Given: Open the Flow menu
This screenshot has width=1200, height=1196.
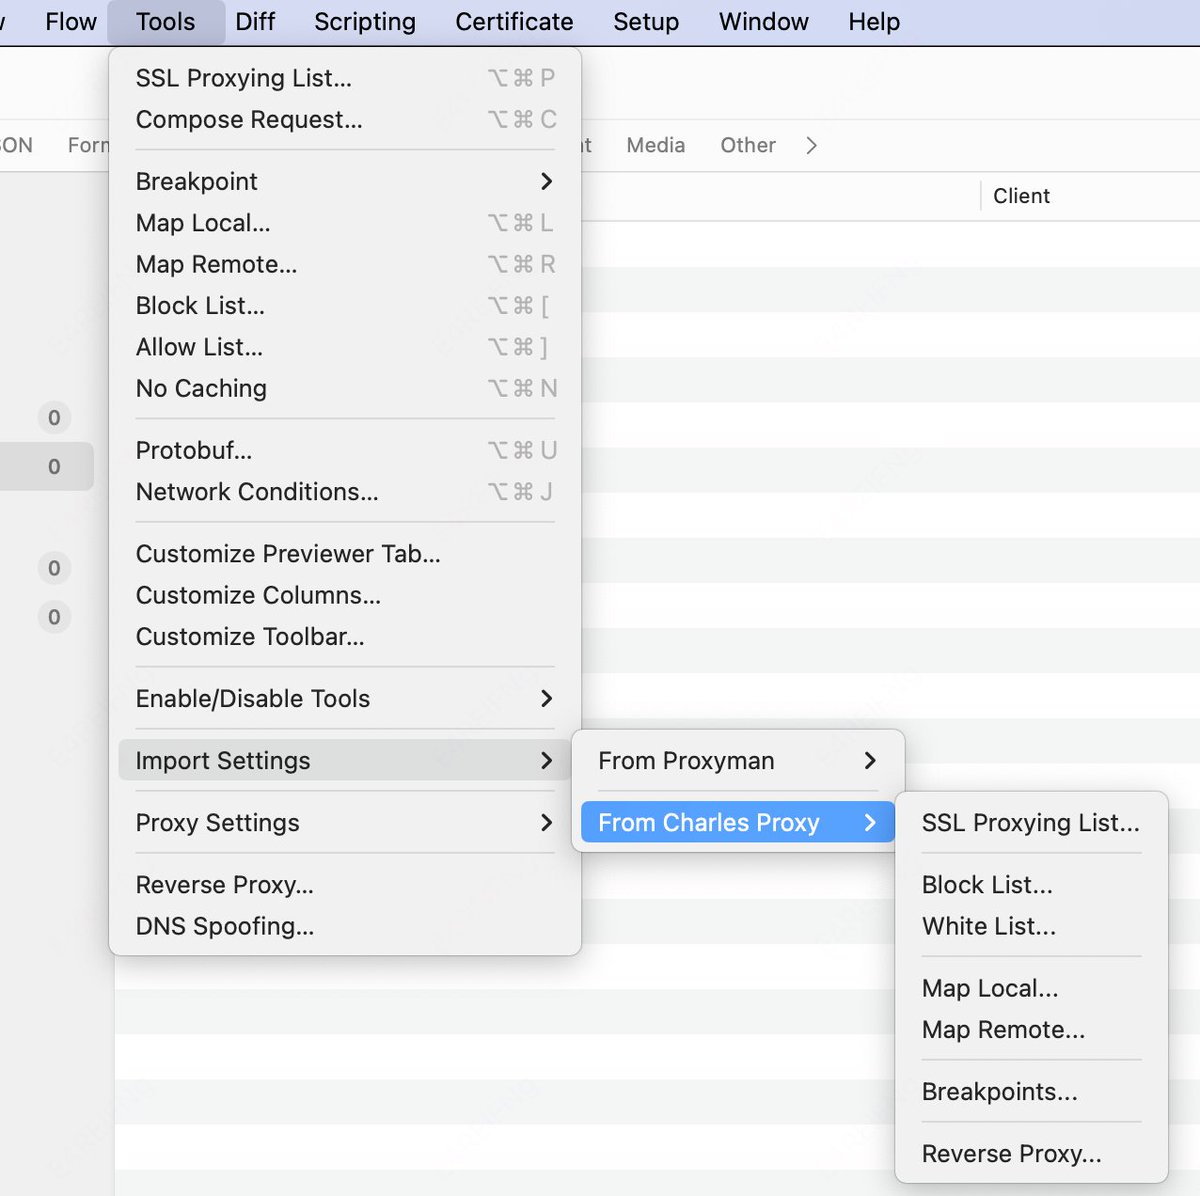Looking at the screenshot, I should [71, 22].
